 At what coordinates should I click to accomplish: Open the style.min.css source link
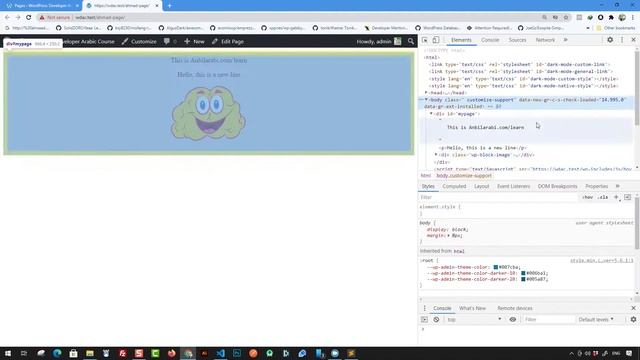tap(602, 260)
